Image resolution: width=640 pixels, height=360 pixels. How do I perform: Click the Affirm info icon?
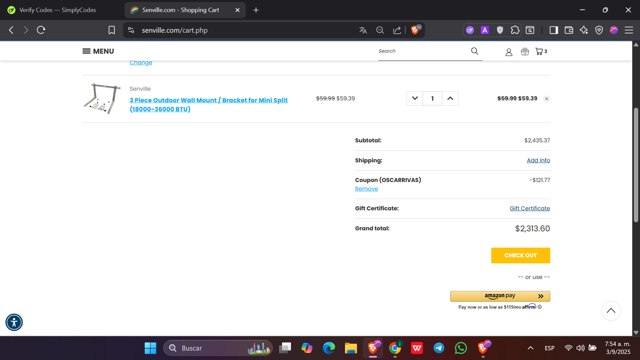pyautogui.click(x=540, y=307)
